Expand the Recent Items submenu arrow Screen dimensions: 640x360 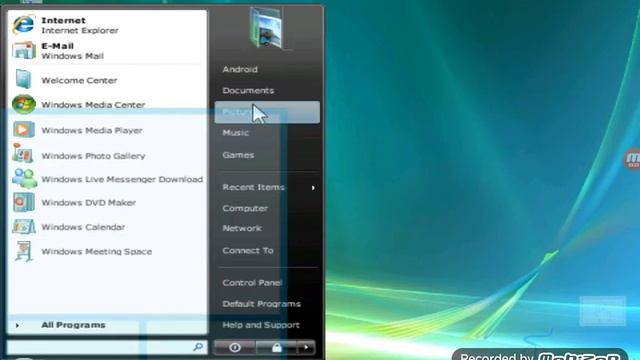click(313, 188)
